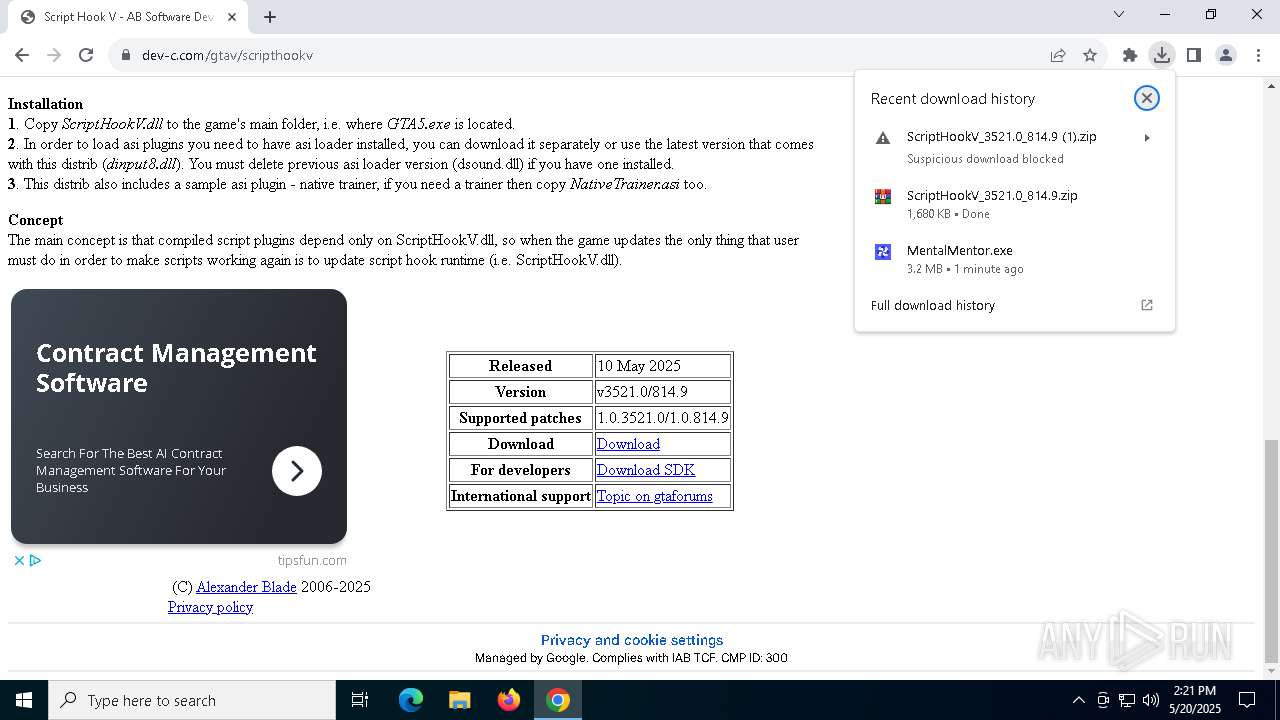Close the Script Hook V tab
Viewport: 1280px width, 720px height.
pos(232,17)
